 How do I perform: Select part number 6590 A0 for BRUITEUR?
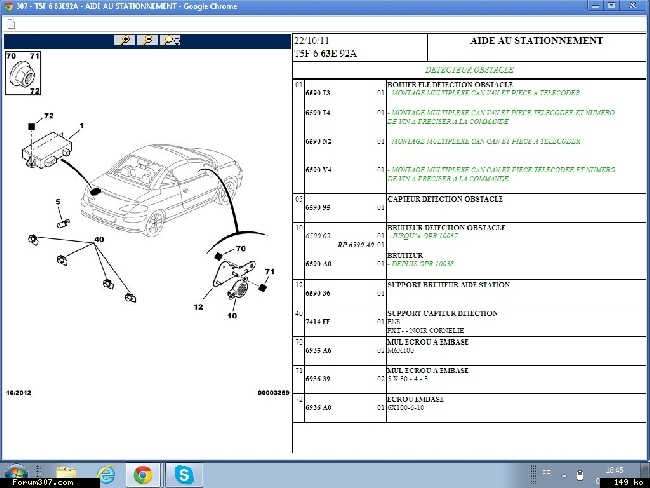point(318,264)
